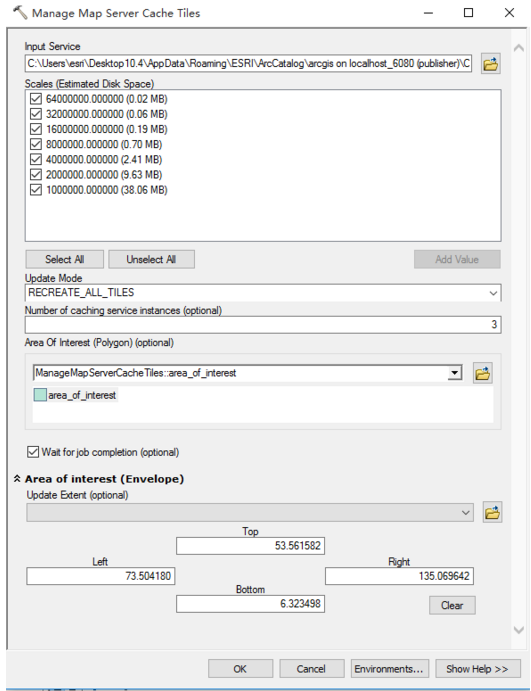
Task: Open the Update Mode dropdown
Action: [x=493, y=293]
